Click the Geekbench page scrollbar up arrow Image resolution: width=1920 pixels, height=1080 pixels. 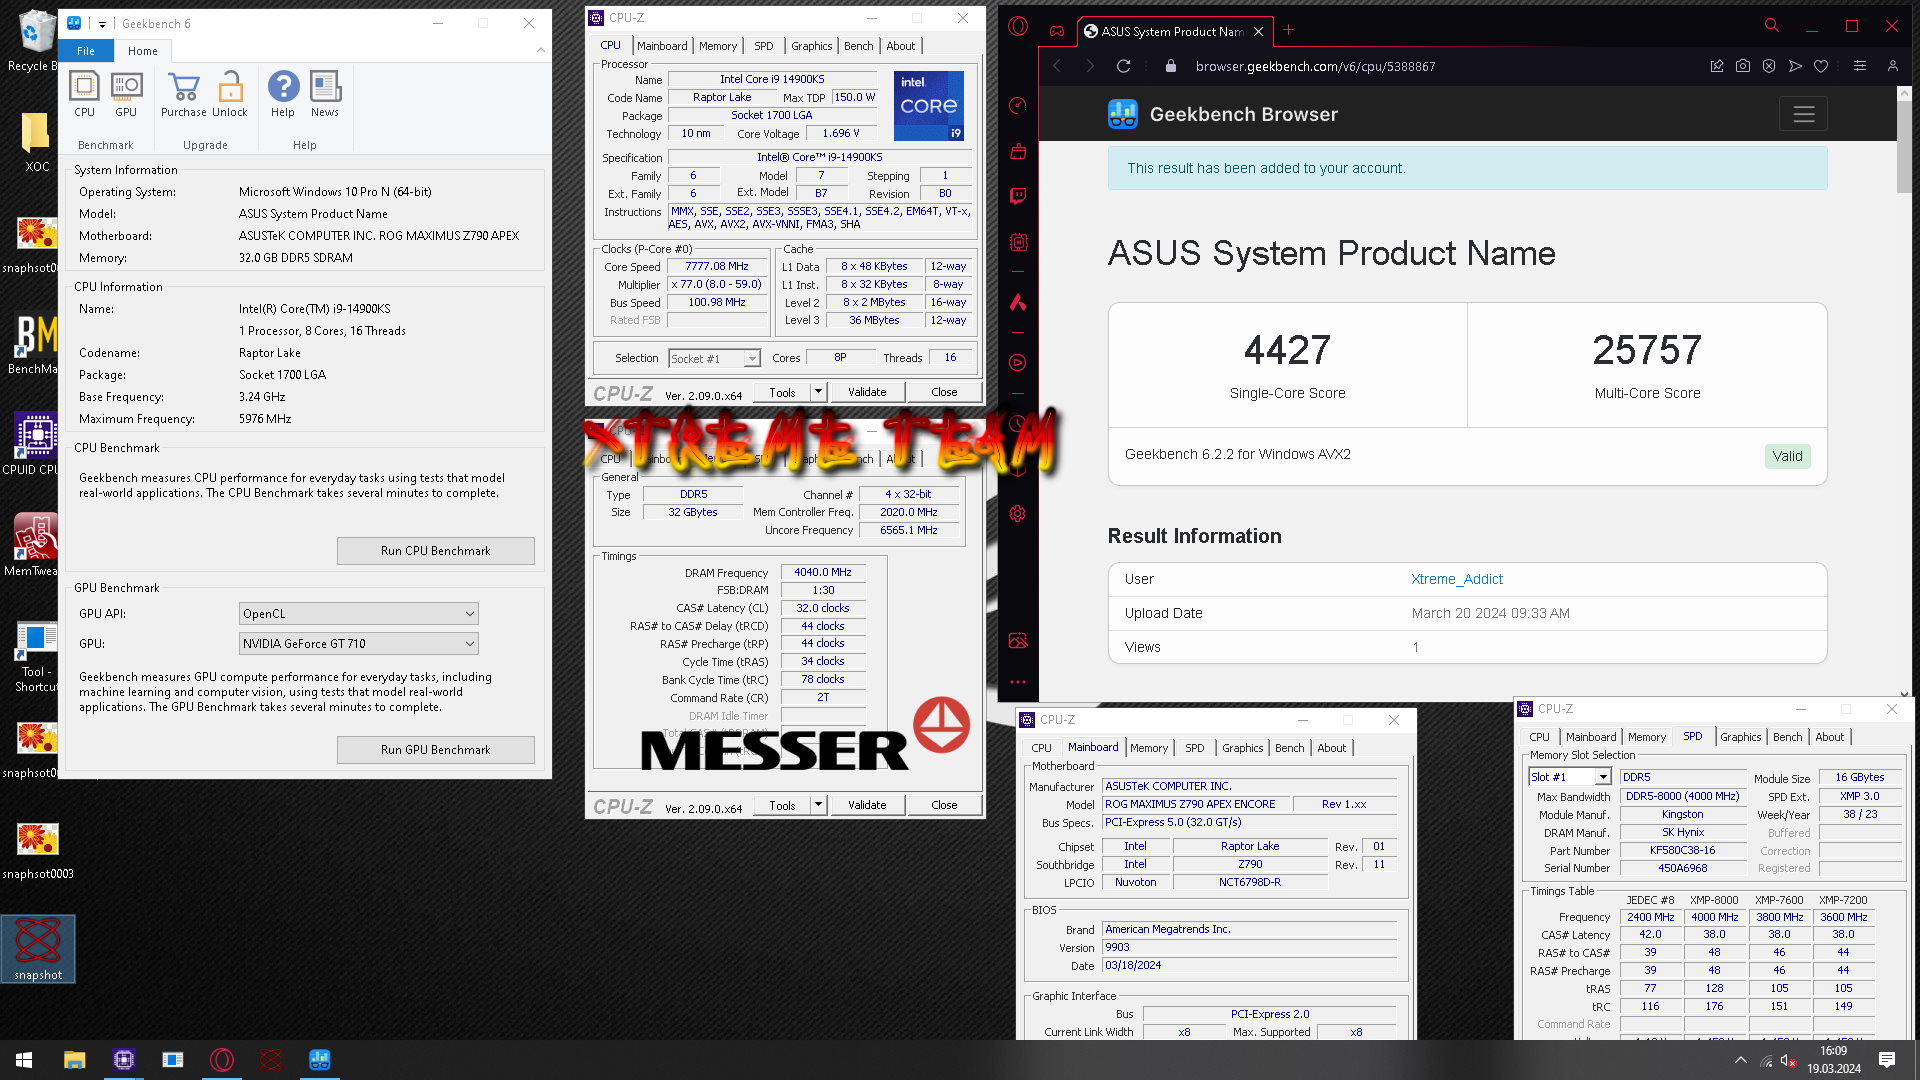[1904, 93]
